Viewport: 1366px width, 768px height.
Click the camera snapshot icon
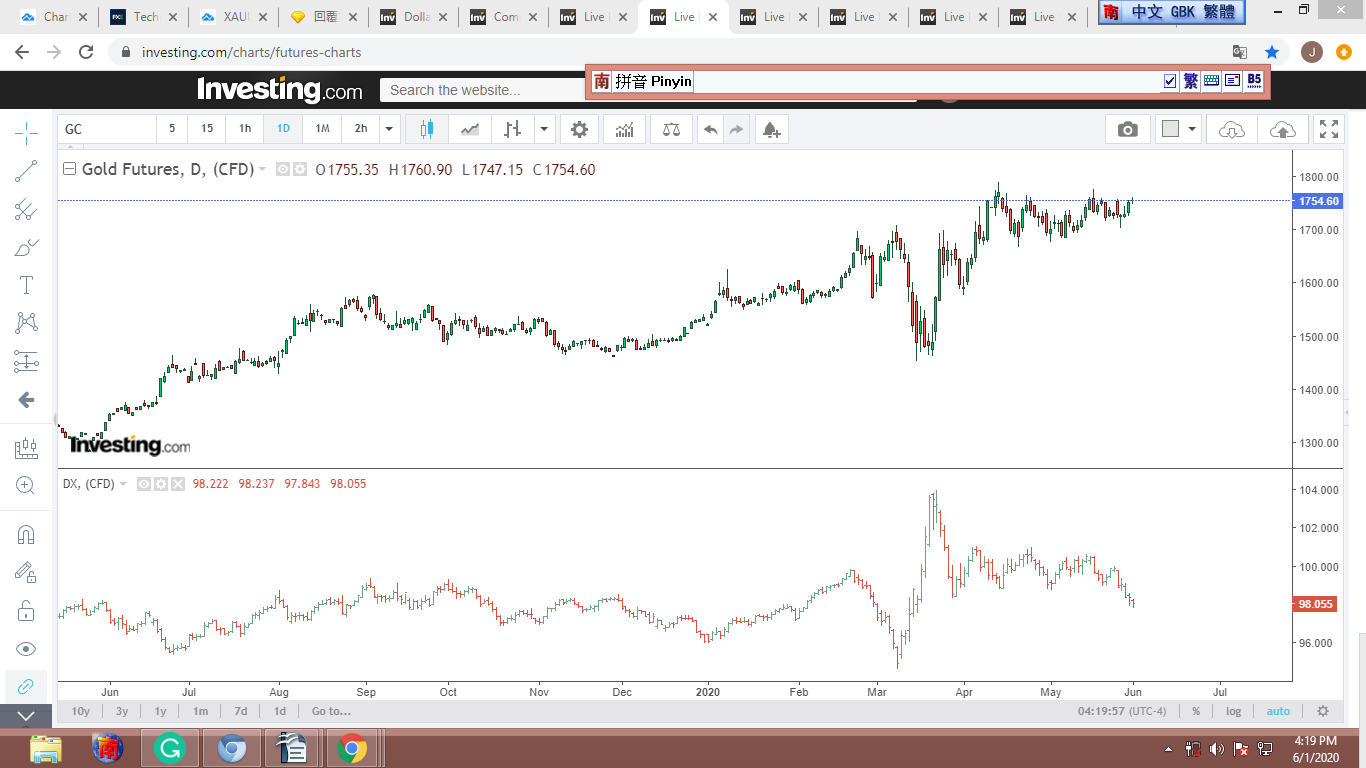pos(1127,129)
